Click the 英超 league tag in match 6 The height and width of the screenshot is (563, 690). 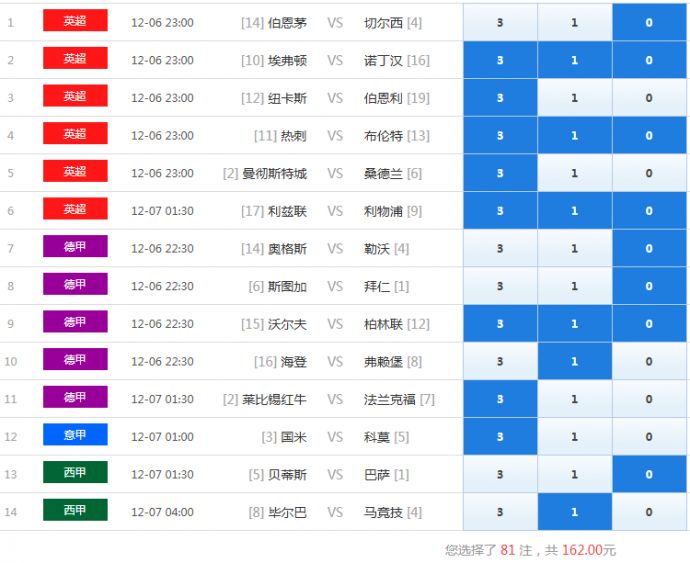point(75,209)
